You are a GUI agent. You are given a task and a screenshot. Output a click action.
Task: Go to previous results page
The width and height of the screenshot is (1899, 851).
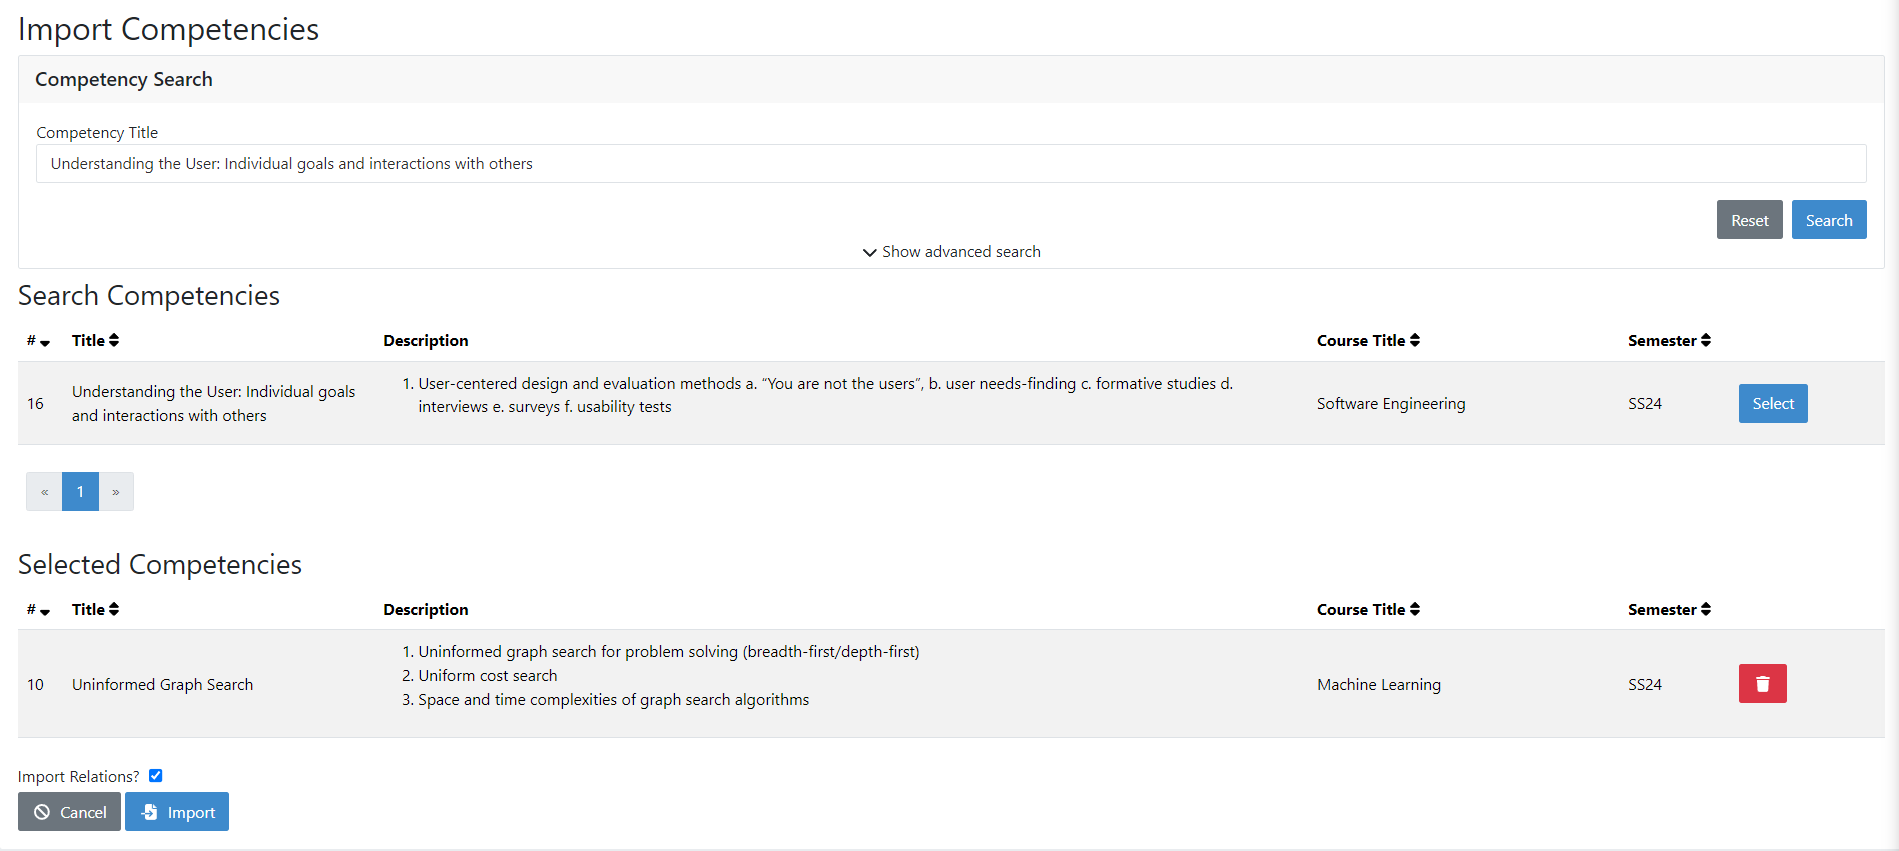pos(44,492)
